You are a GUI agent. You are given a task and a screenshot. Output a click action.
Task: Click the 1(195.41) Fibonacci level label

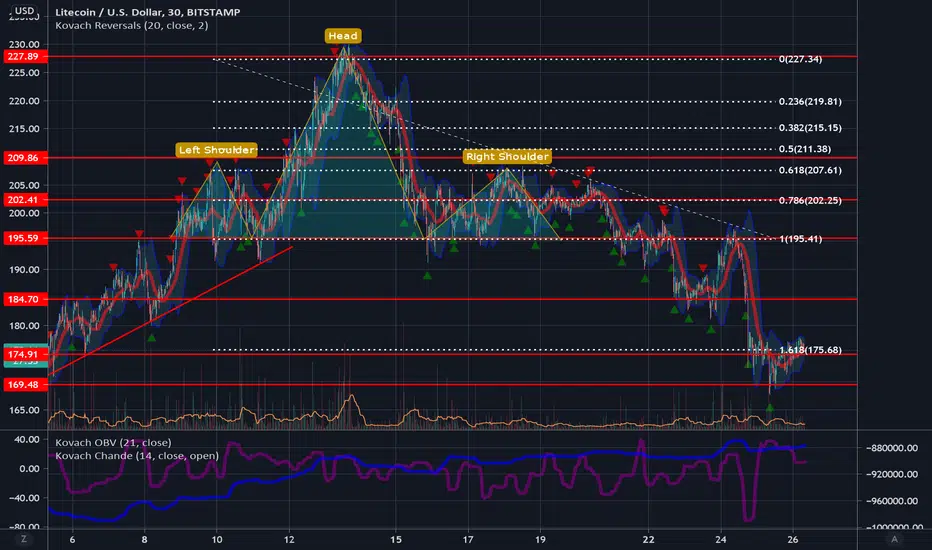click(801, 238)
